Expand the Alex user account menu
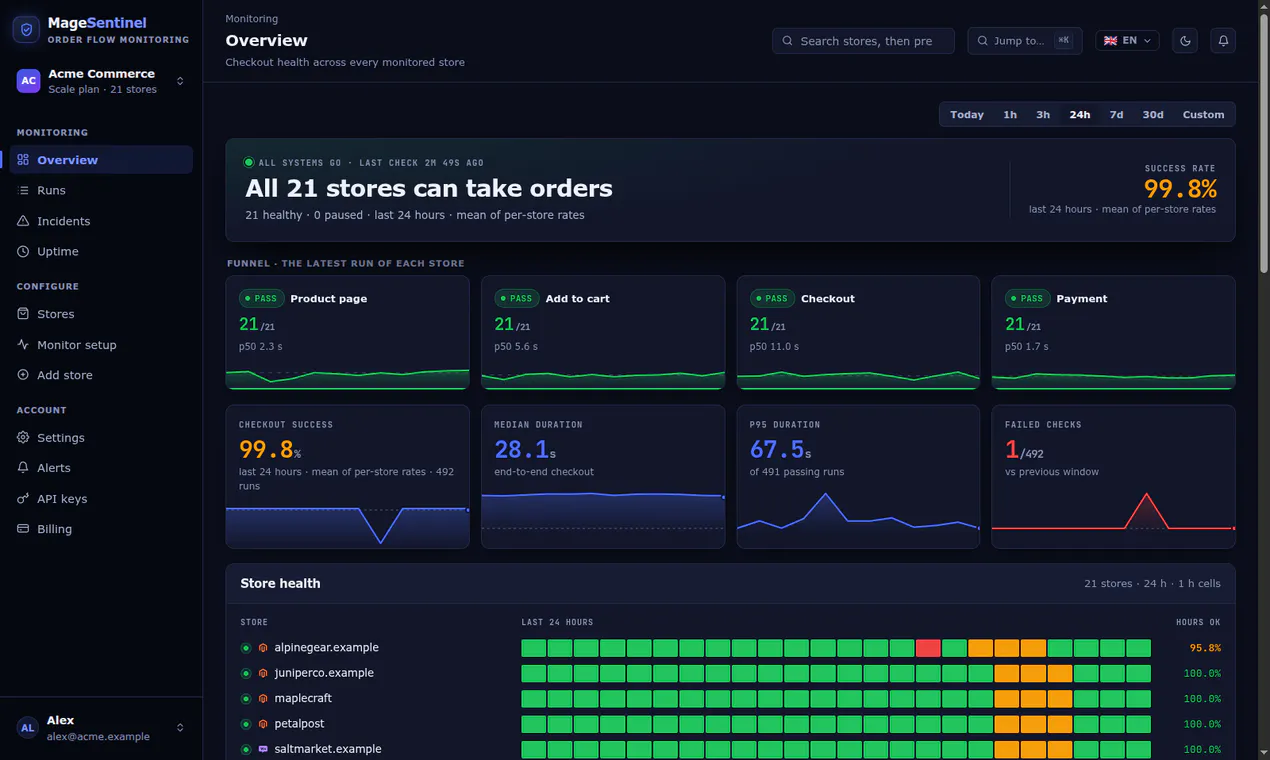 point(101,728)
